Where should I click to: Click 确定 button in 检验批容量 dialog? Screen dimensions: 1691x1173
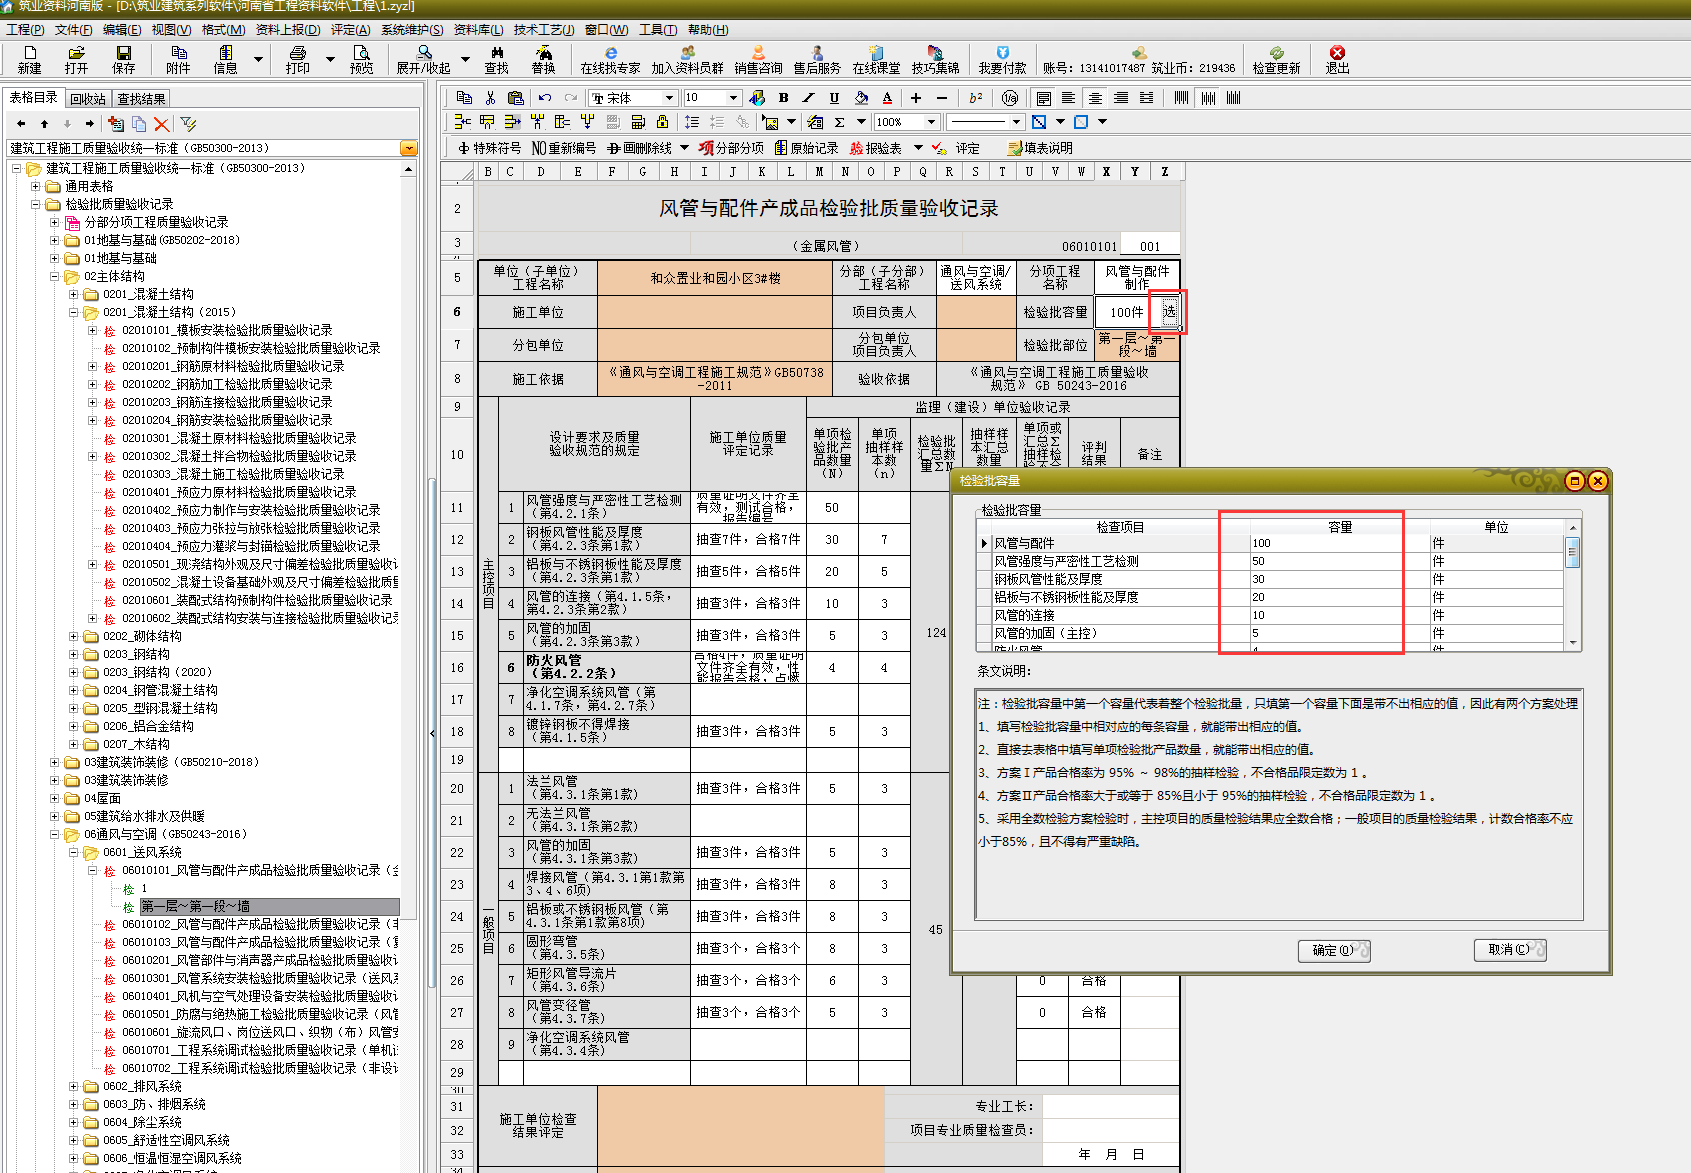(1333, 950)
